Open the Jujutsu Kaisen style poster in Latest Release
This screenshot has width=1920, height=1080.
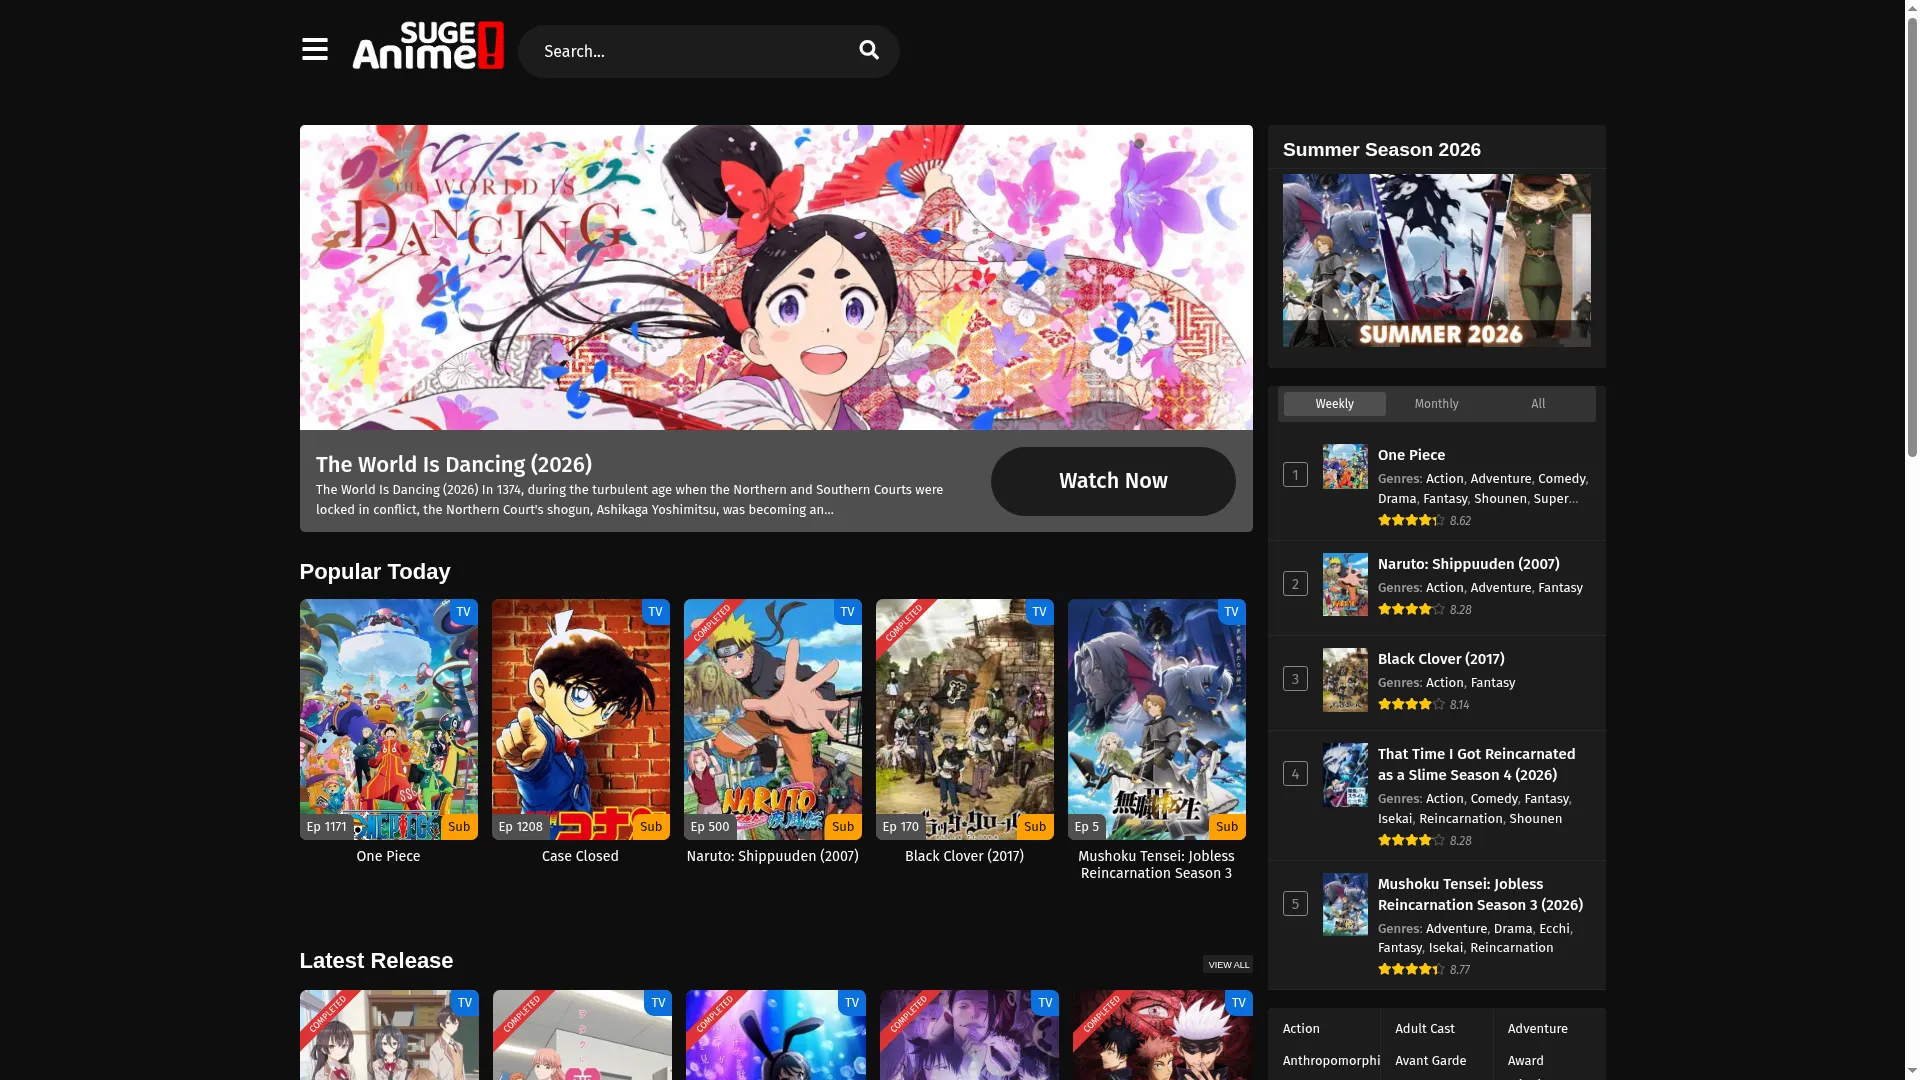pos(1163,1035)
